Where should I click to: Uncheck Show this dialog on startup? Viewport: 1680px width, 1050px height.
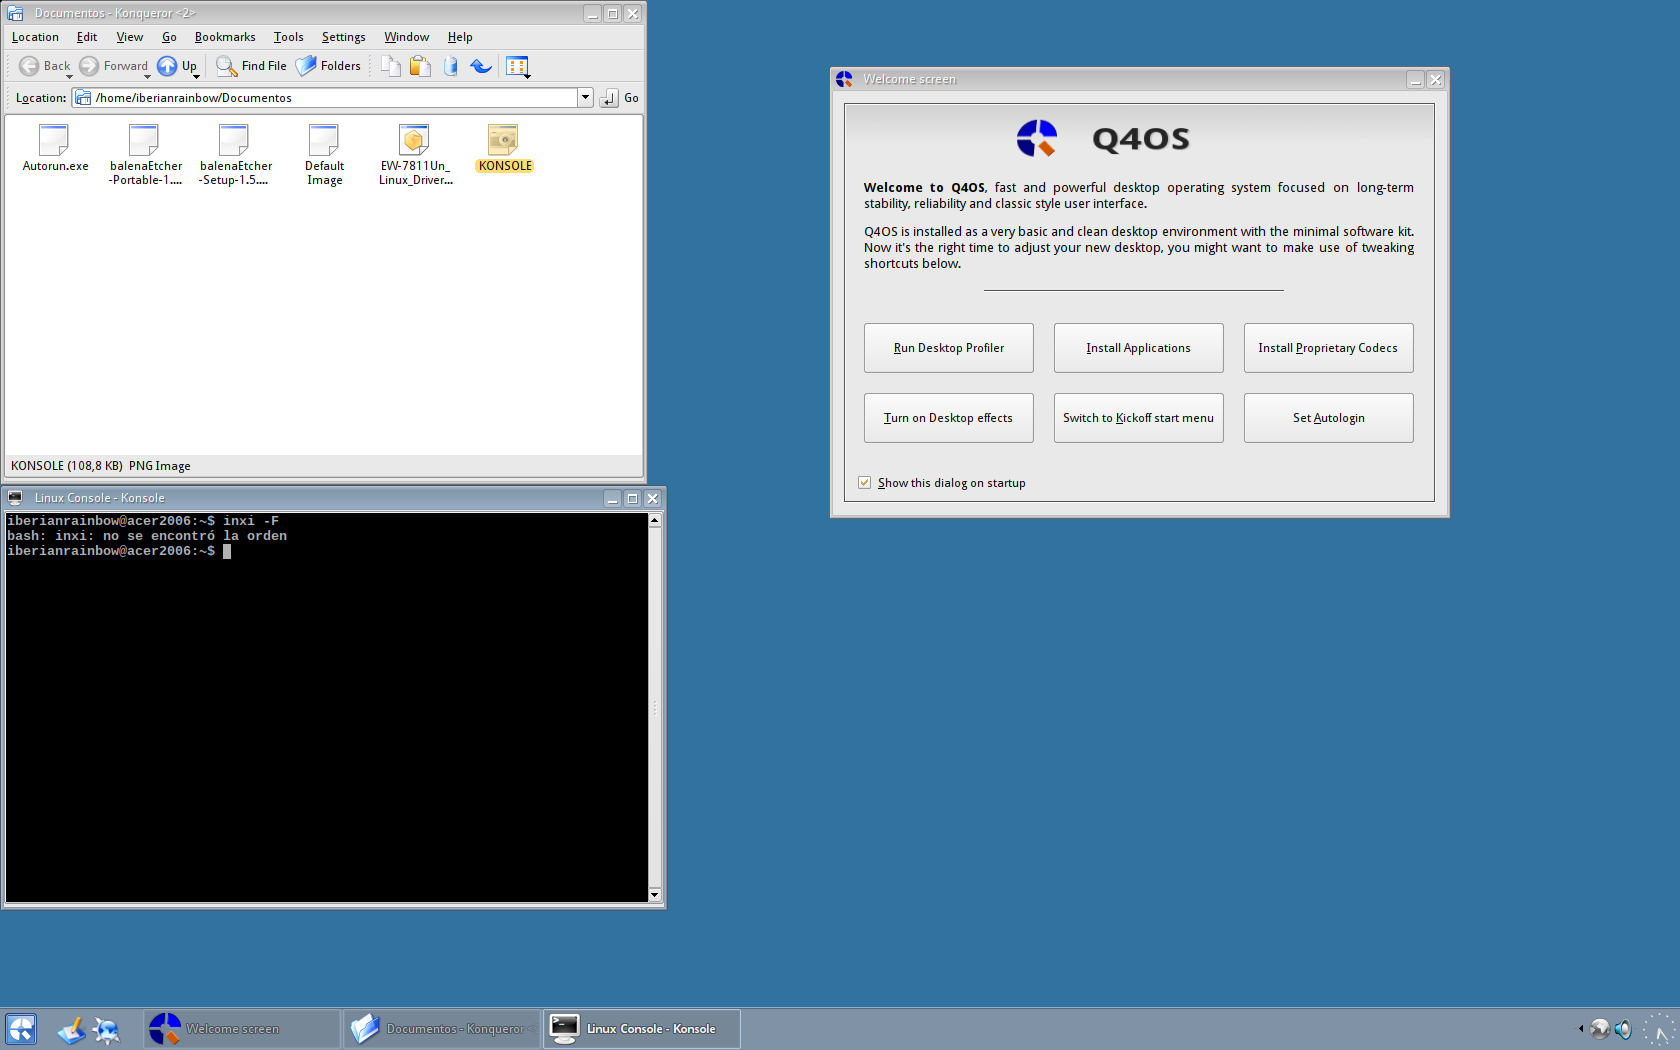(x=864, y=483)
